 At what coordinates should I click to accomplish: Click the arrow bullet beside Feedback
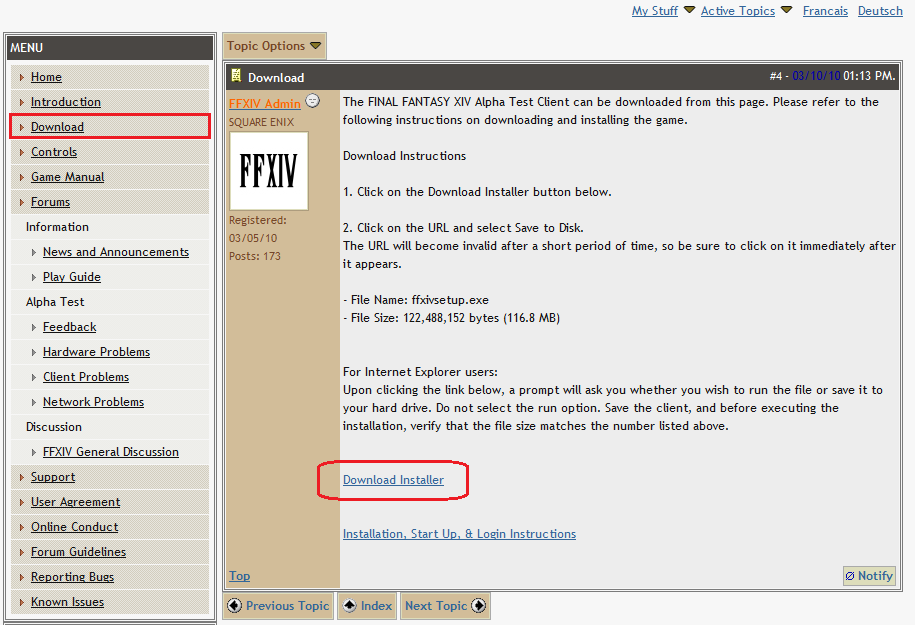(x=34, y=327)
